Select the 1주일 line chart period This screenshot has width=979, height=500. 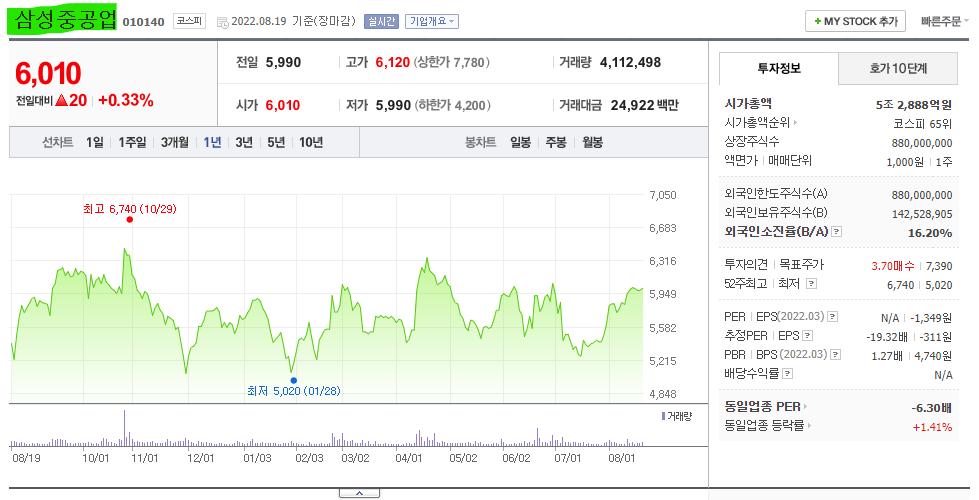click(132, 142)
